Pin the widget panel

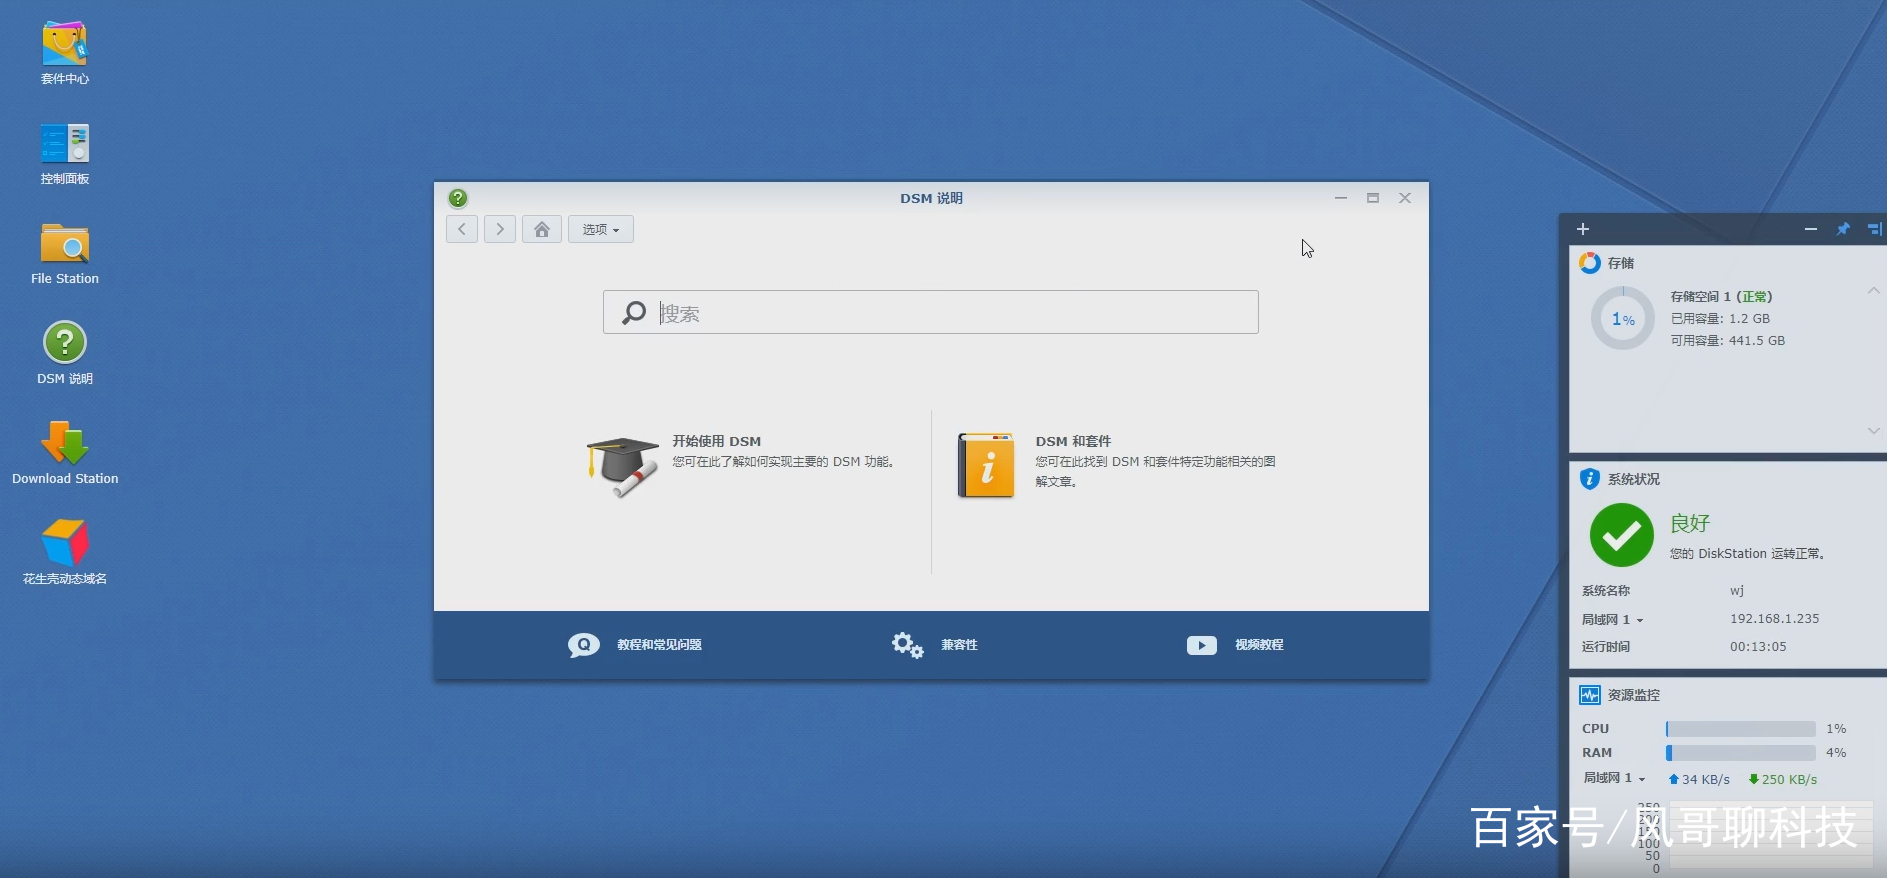coord(1843,229)
